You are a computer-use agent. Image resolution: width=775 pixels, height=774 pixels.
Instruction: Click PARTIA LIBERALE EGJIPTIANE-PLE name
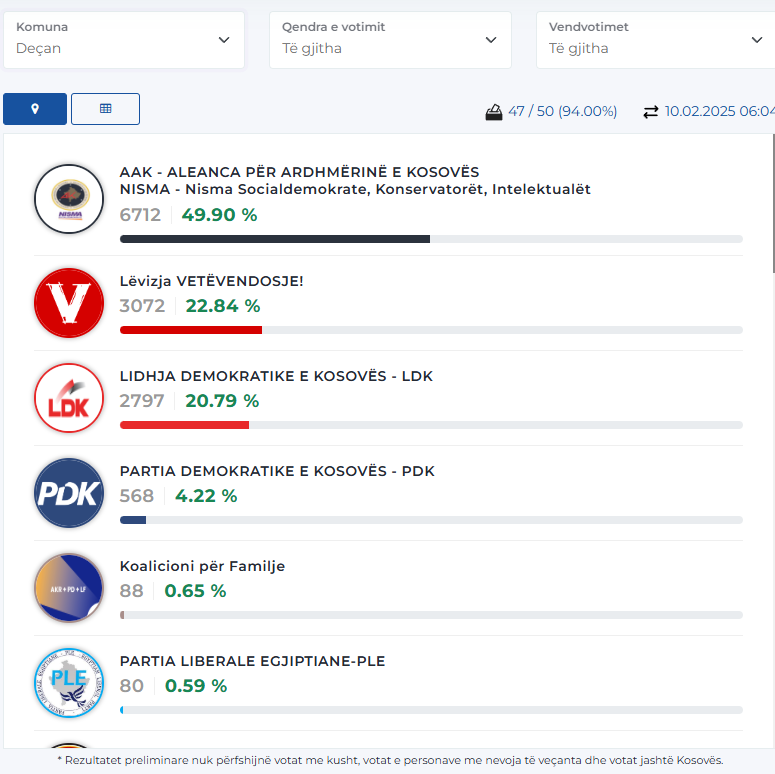click(252, 661)
